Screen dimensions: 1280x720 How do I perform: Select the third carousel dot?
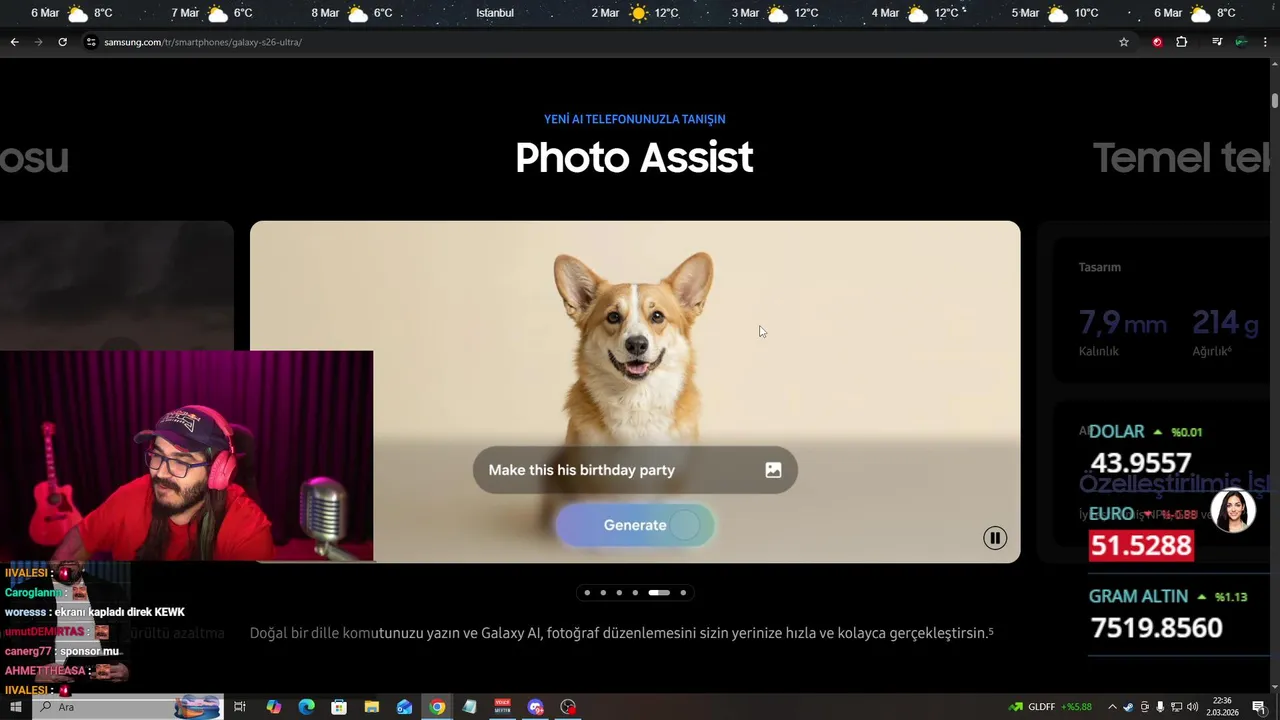tap(619, 593)
